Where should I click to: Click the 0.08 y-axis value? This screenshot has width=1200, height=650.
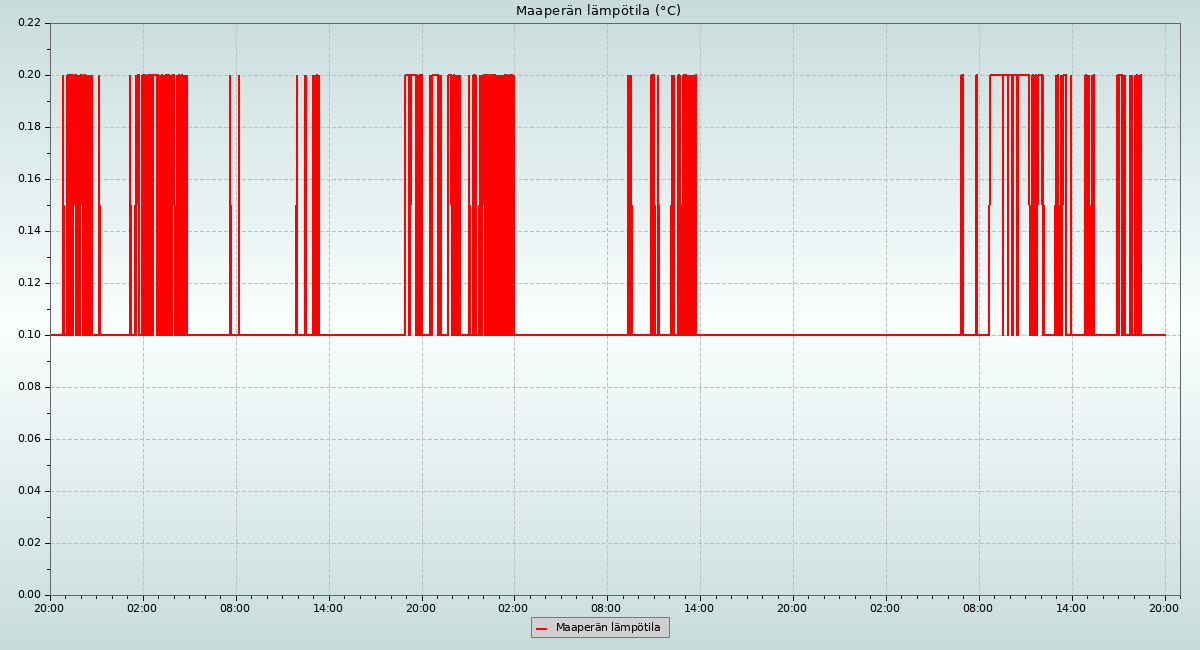(29, 387)
